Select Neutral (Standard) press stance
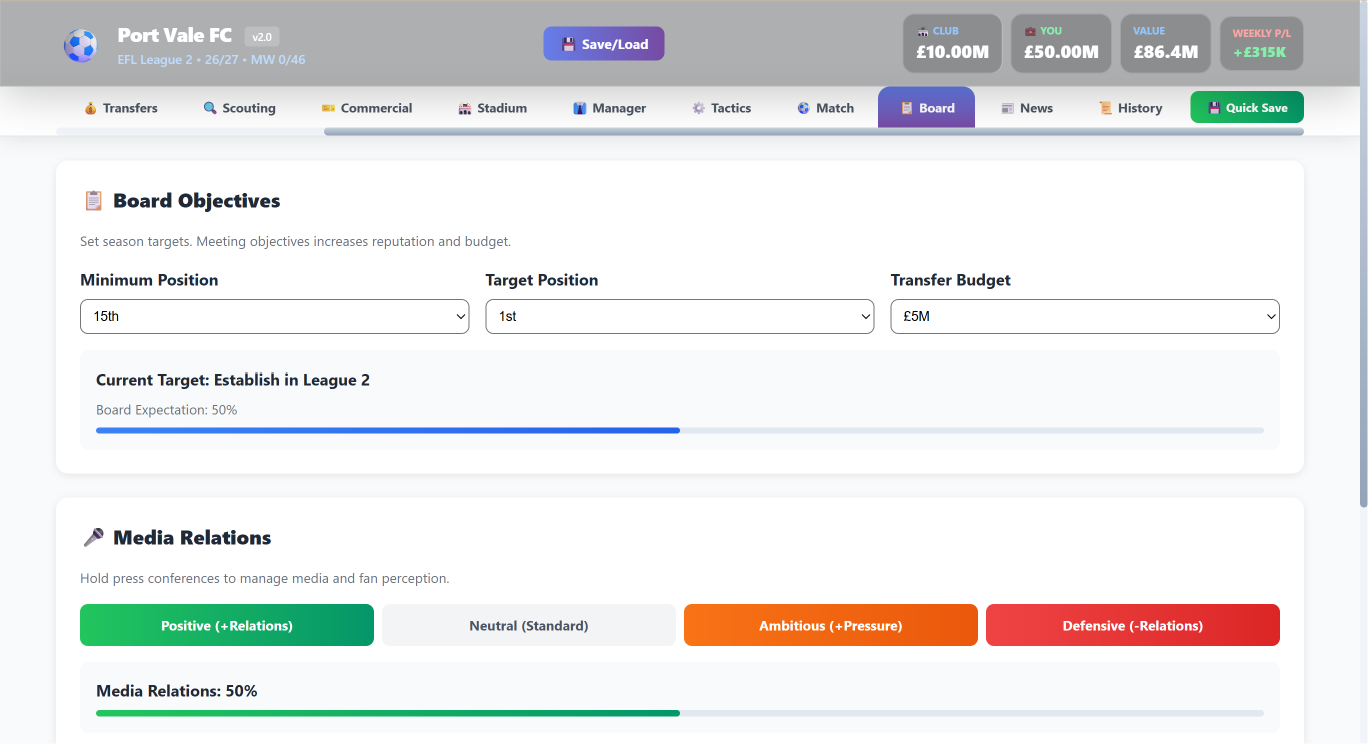The width and height of the screenshot is (1368, 744). [x=529, y=625]
